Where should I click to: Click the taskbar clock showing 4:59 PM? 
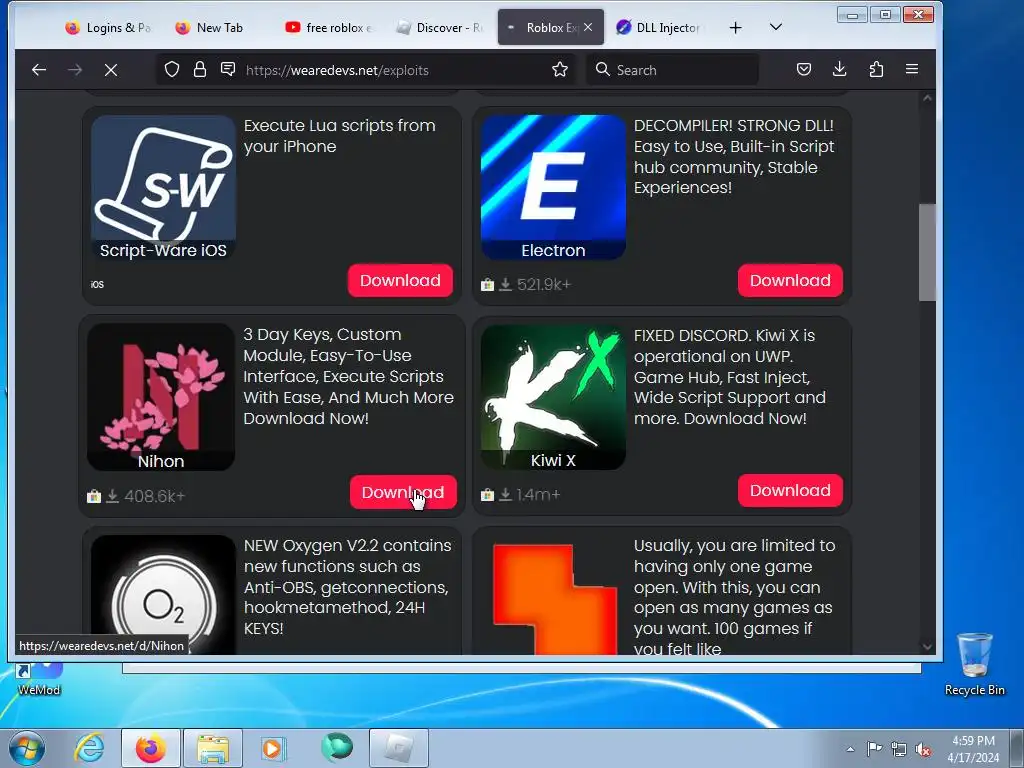click(x=973, y=749)
